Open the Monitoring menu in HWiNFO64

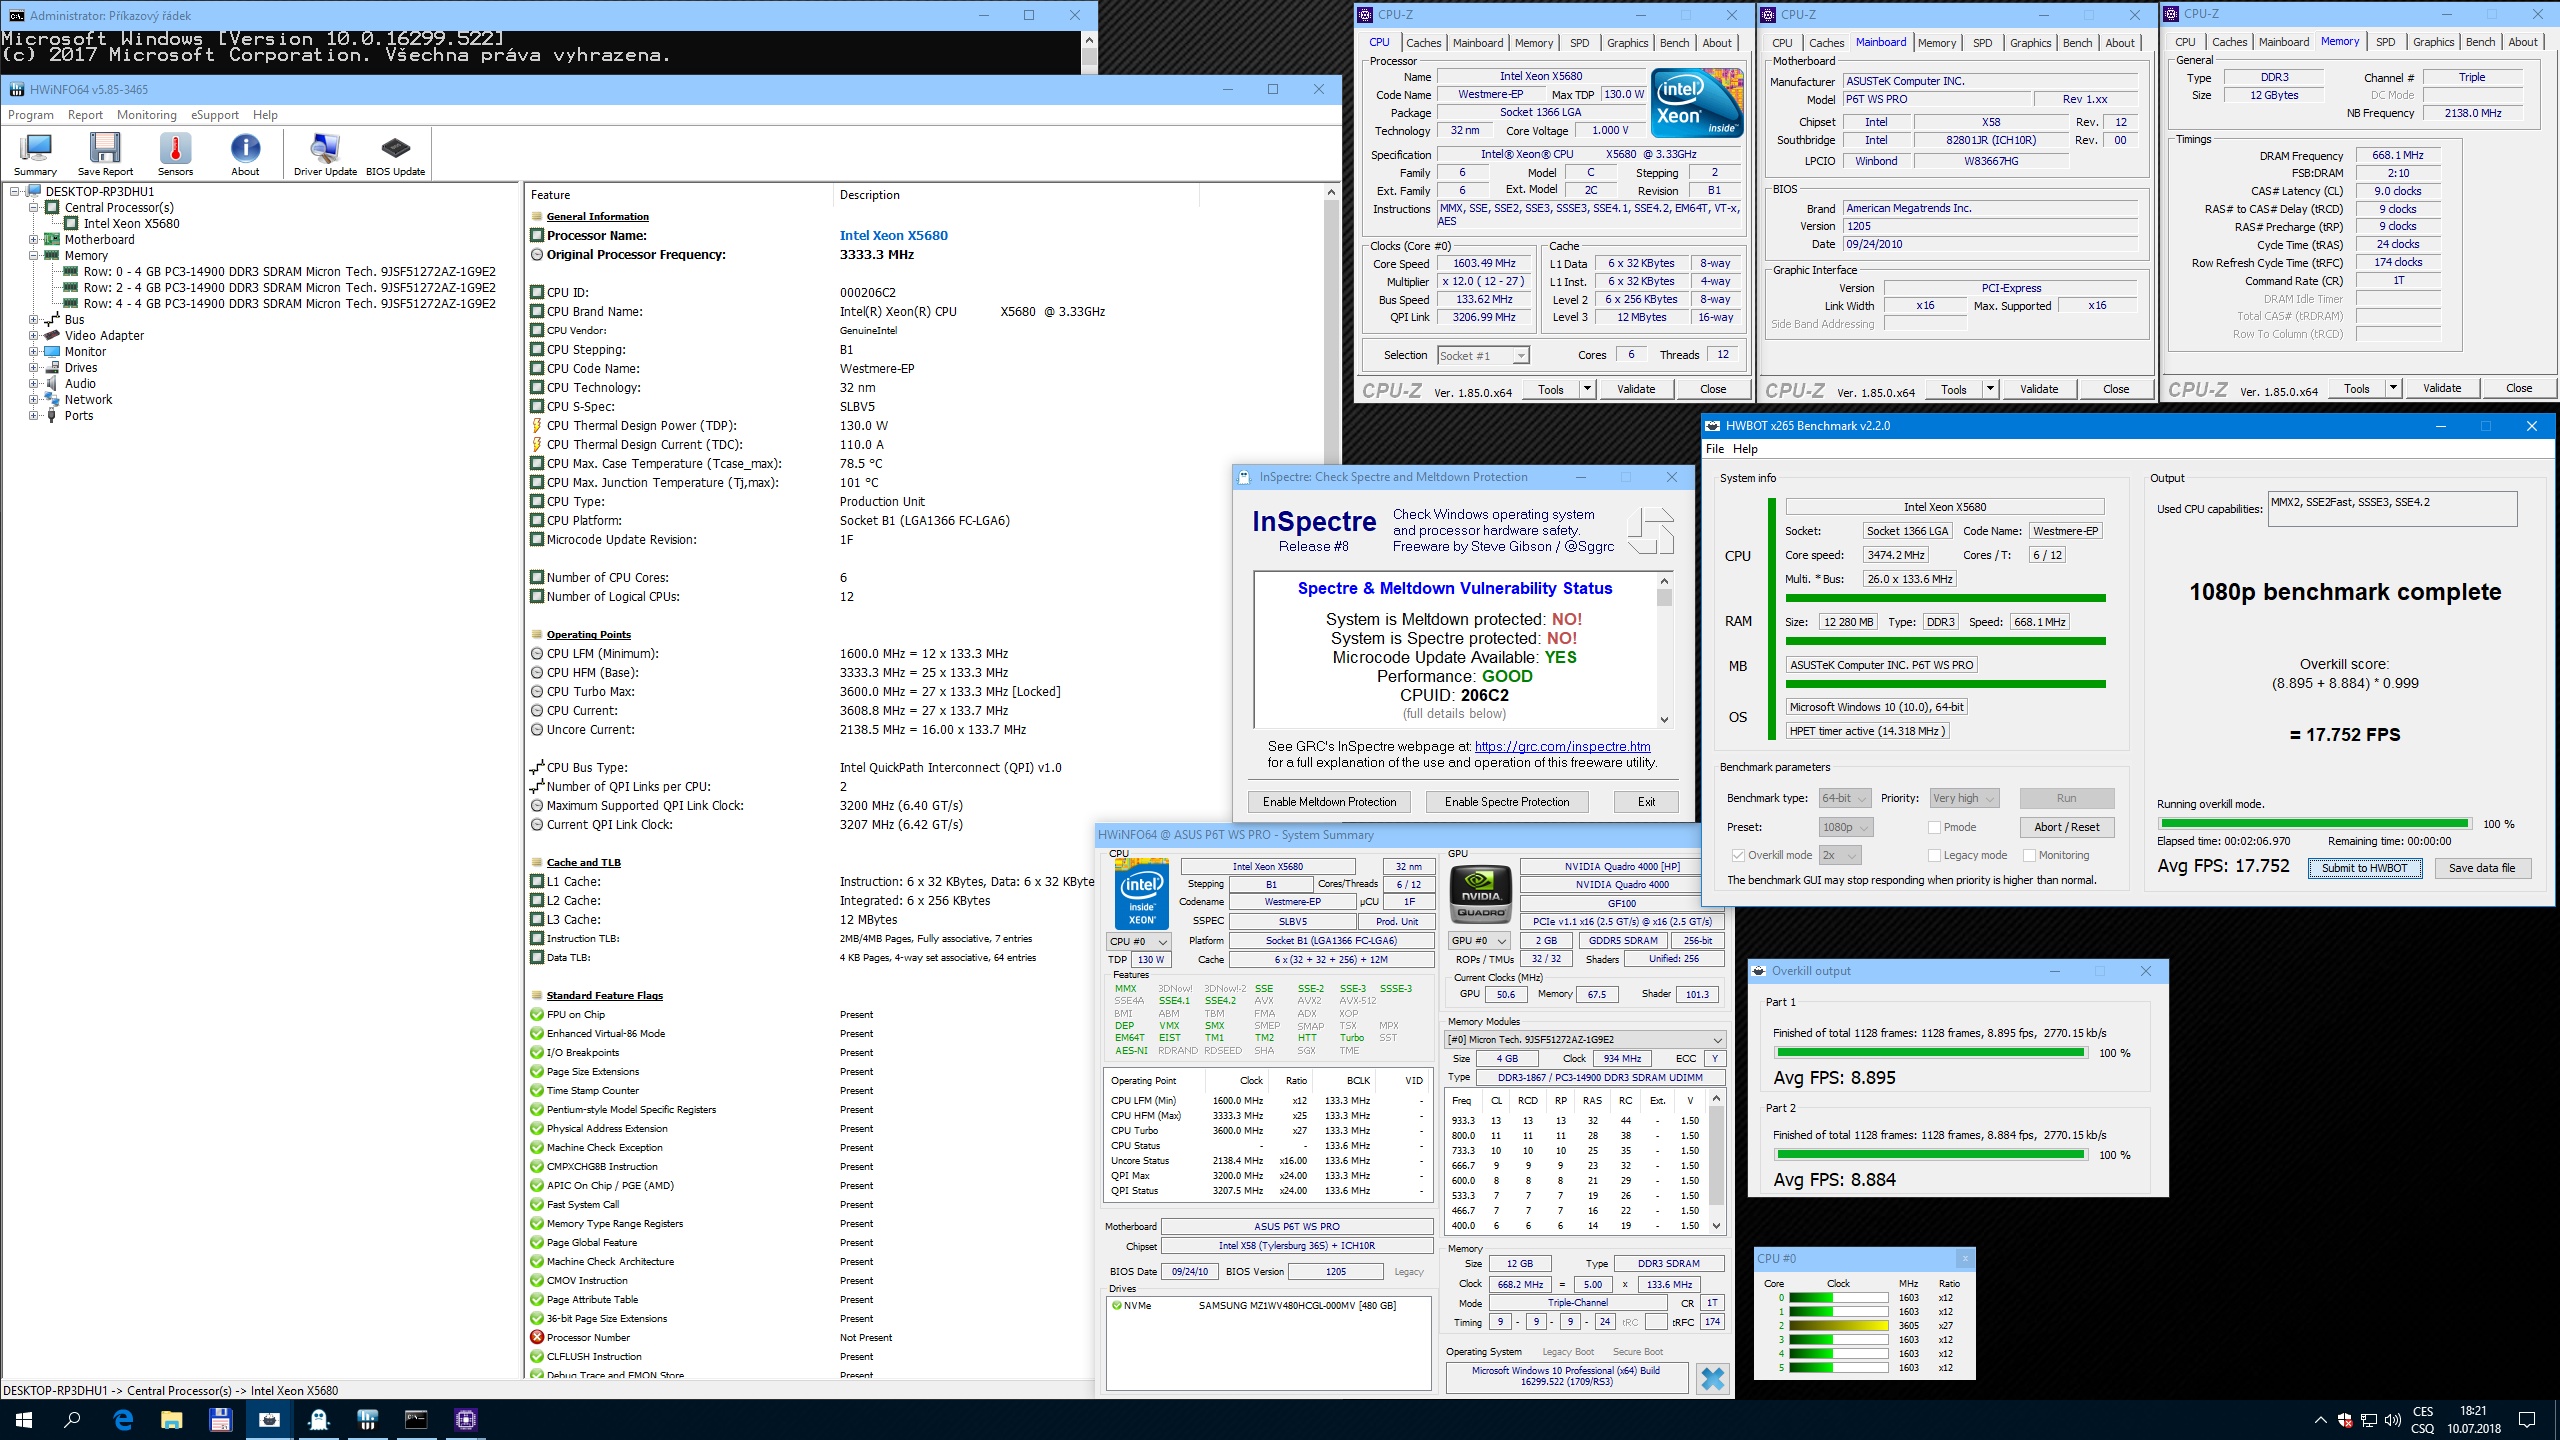coord(146,115)
